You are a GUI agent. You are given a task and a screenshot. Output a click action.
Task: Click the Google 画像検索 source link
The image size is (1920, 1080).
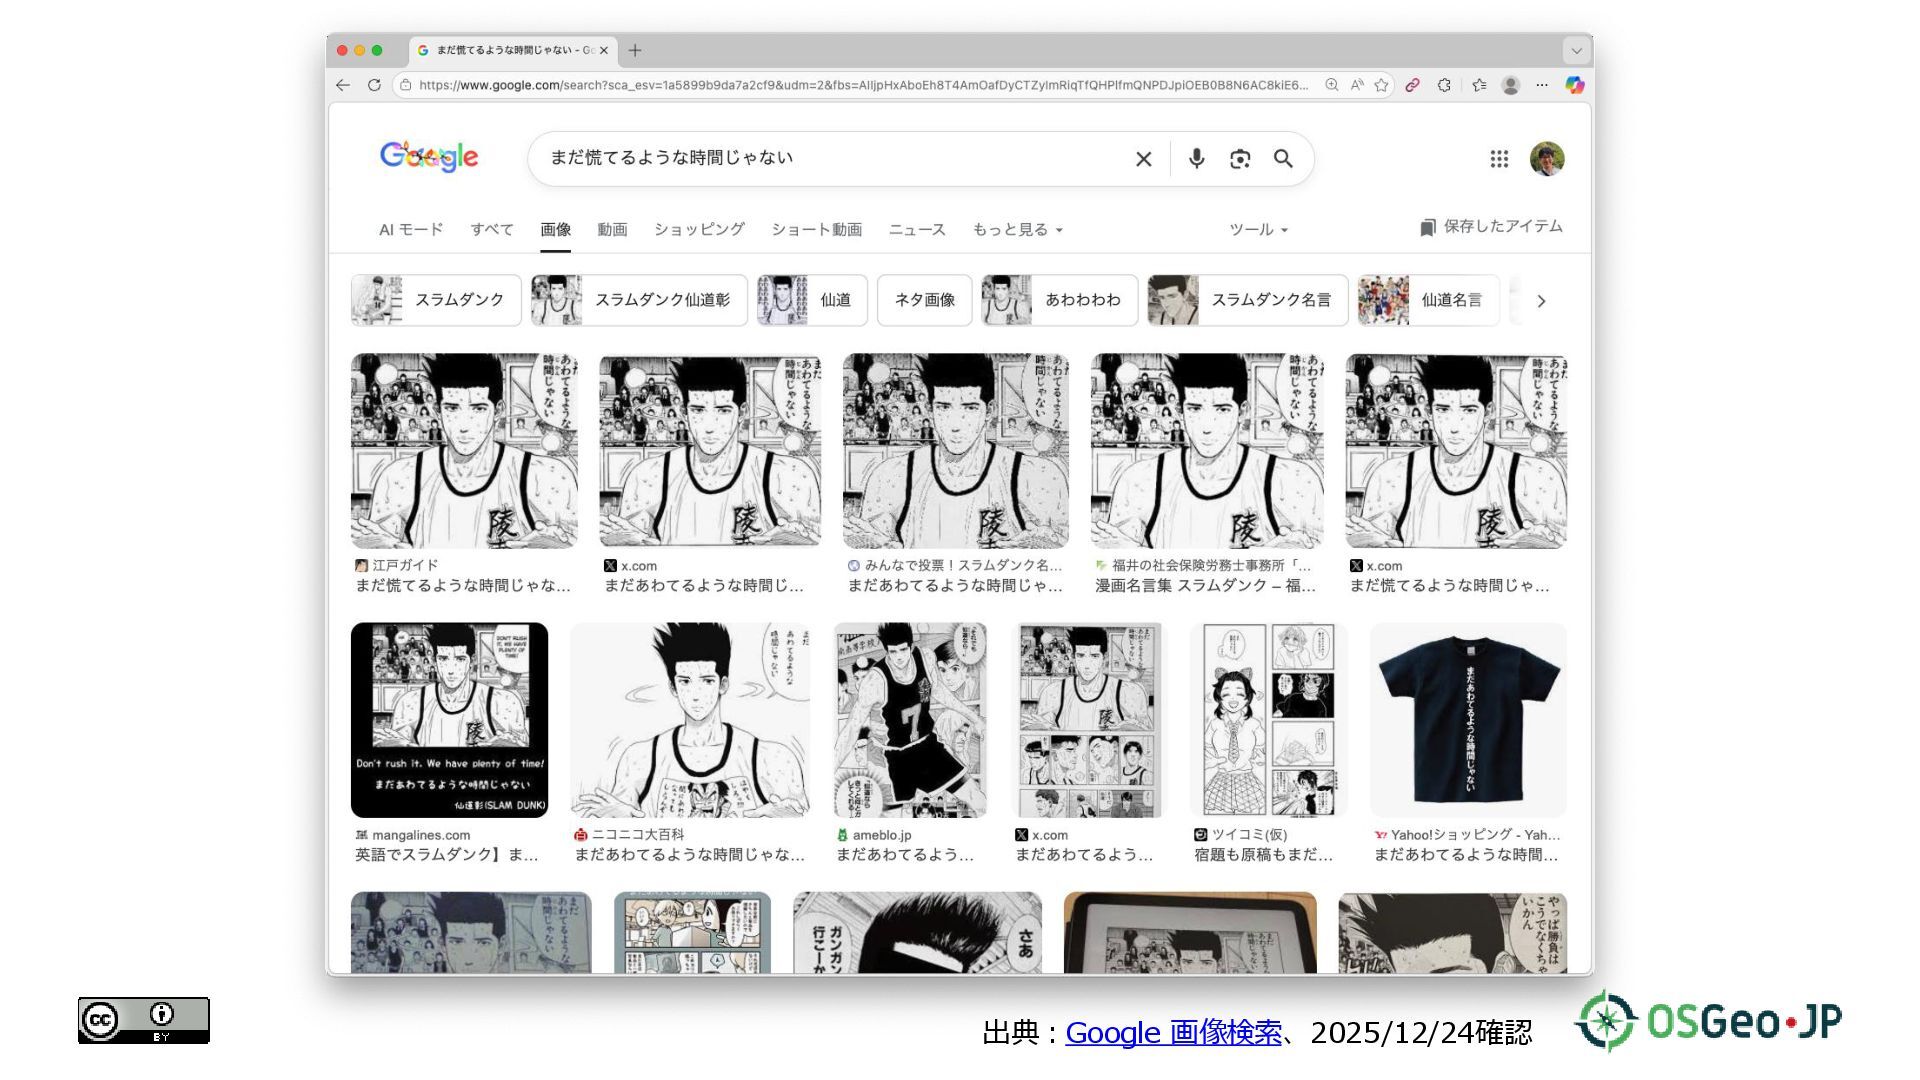1173,1032
